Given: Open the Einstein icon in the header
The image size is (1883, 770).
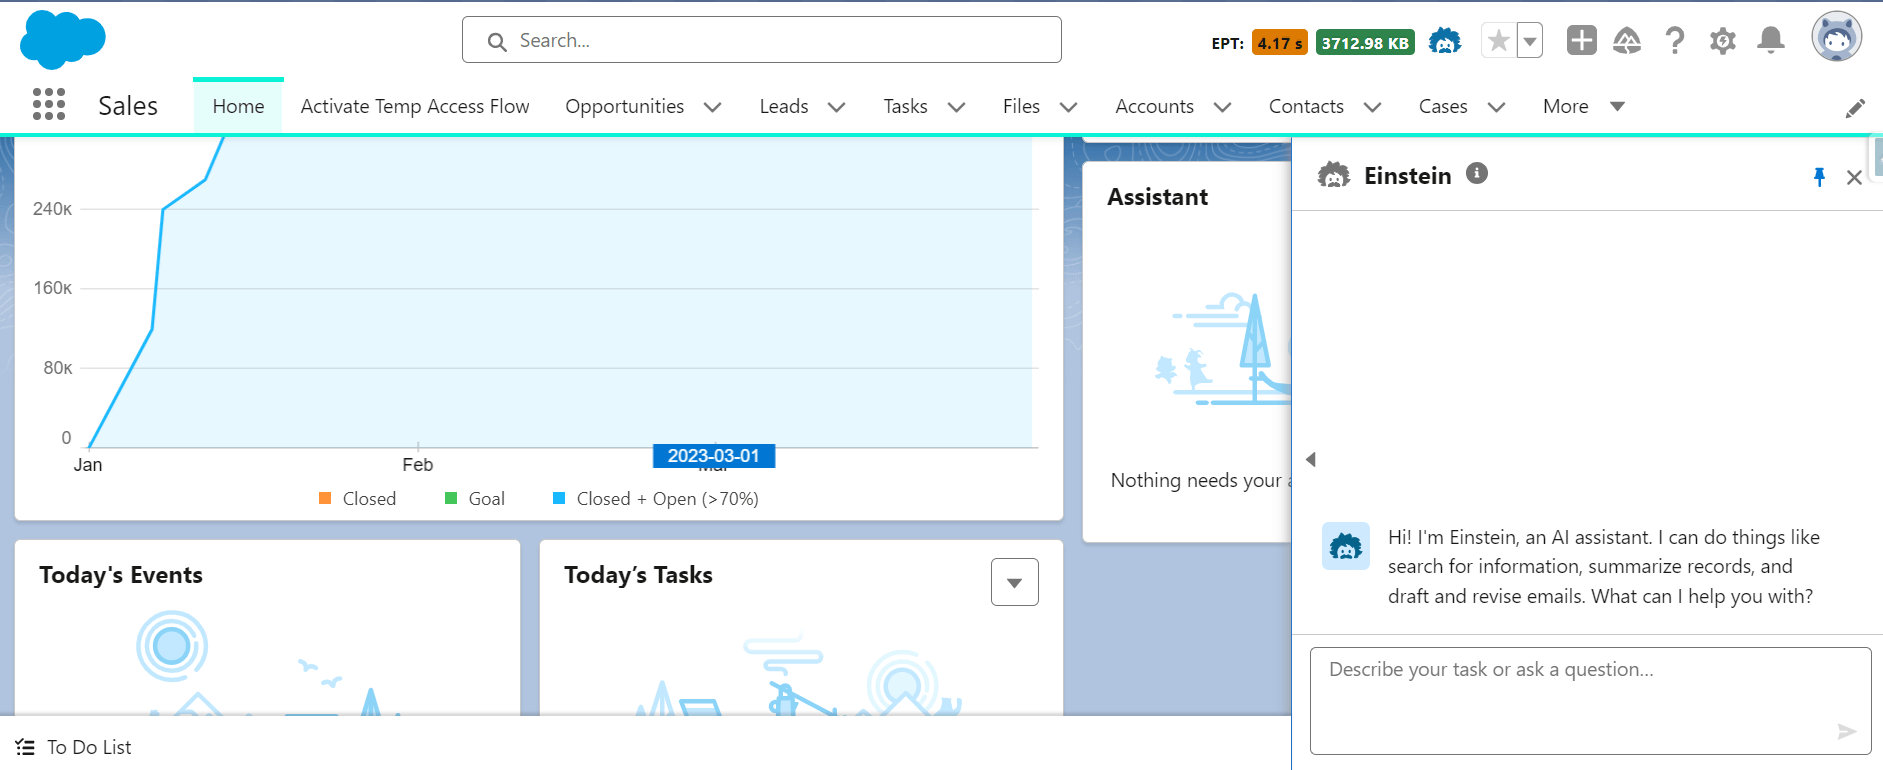Looking at the screenshot, I should [x=1445, y=41].
